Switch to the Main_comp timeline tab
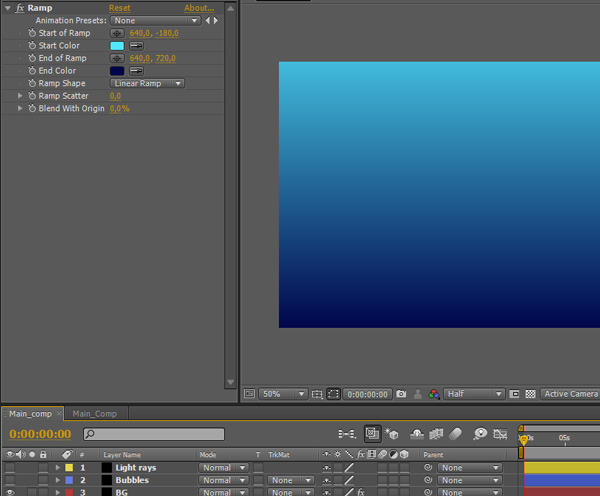This screenshot has height=496, width=600. (x=30, y=414)
